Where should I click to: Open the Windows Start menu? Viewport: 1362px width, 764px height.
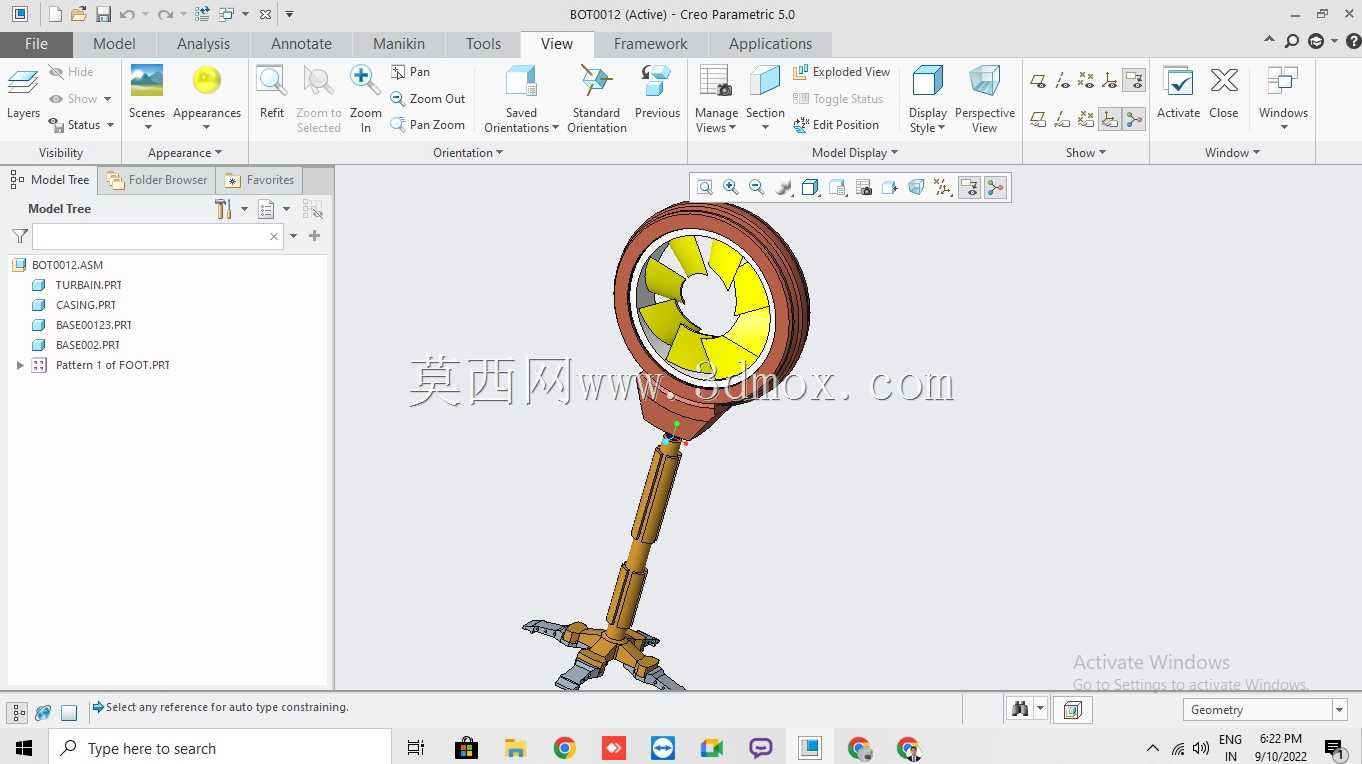click(x=24, y=748)
